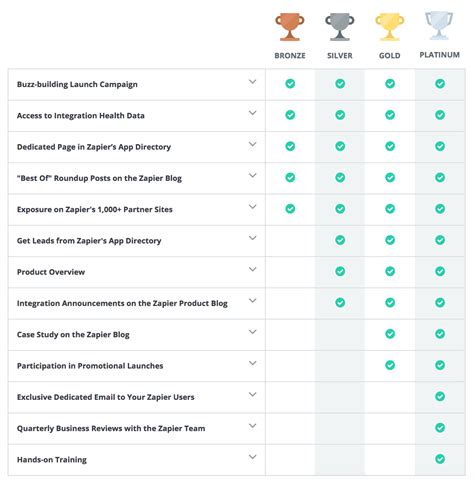
Task: Click Gold checkmark for Case Study row
Action: click(x=390, y=334)
